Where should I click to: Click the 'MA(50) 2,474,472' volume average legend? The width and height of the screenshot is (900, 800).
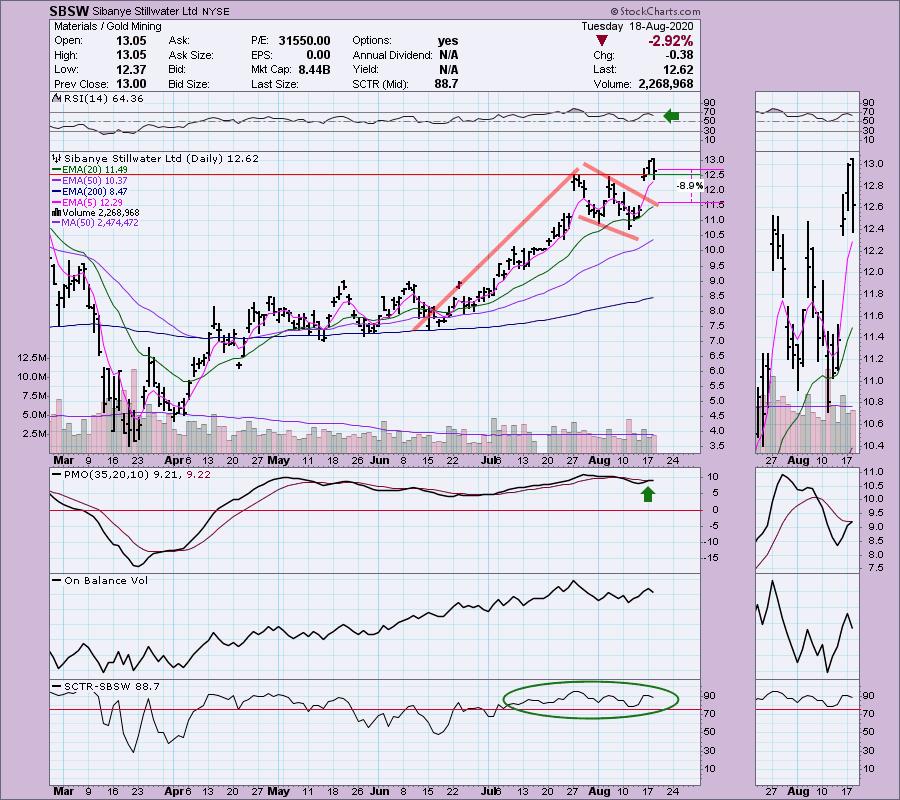pyautogui.click(x=100, y=223)
